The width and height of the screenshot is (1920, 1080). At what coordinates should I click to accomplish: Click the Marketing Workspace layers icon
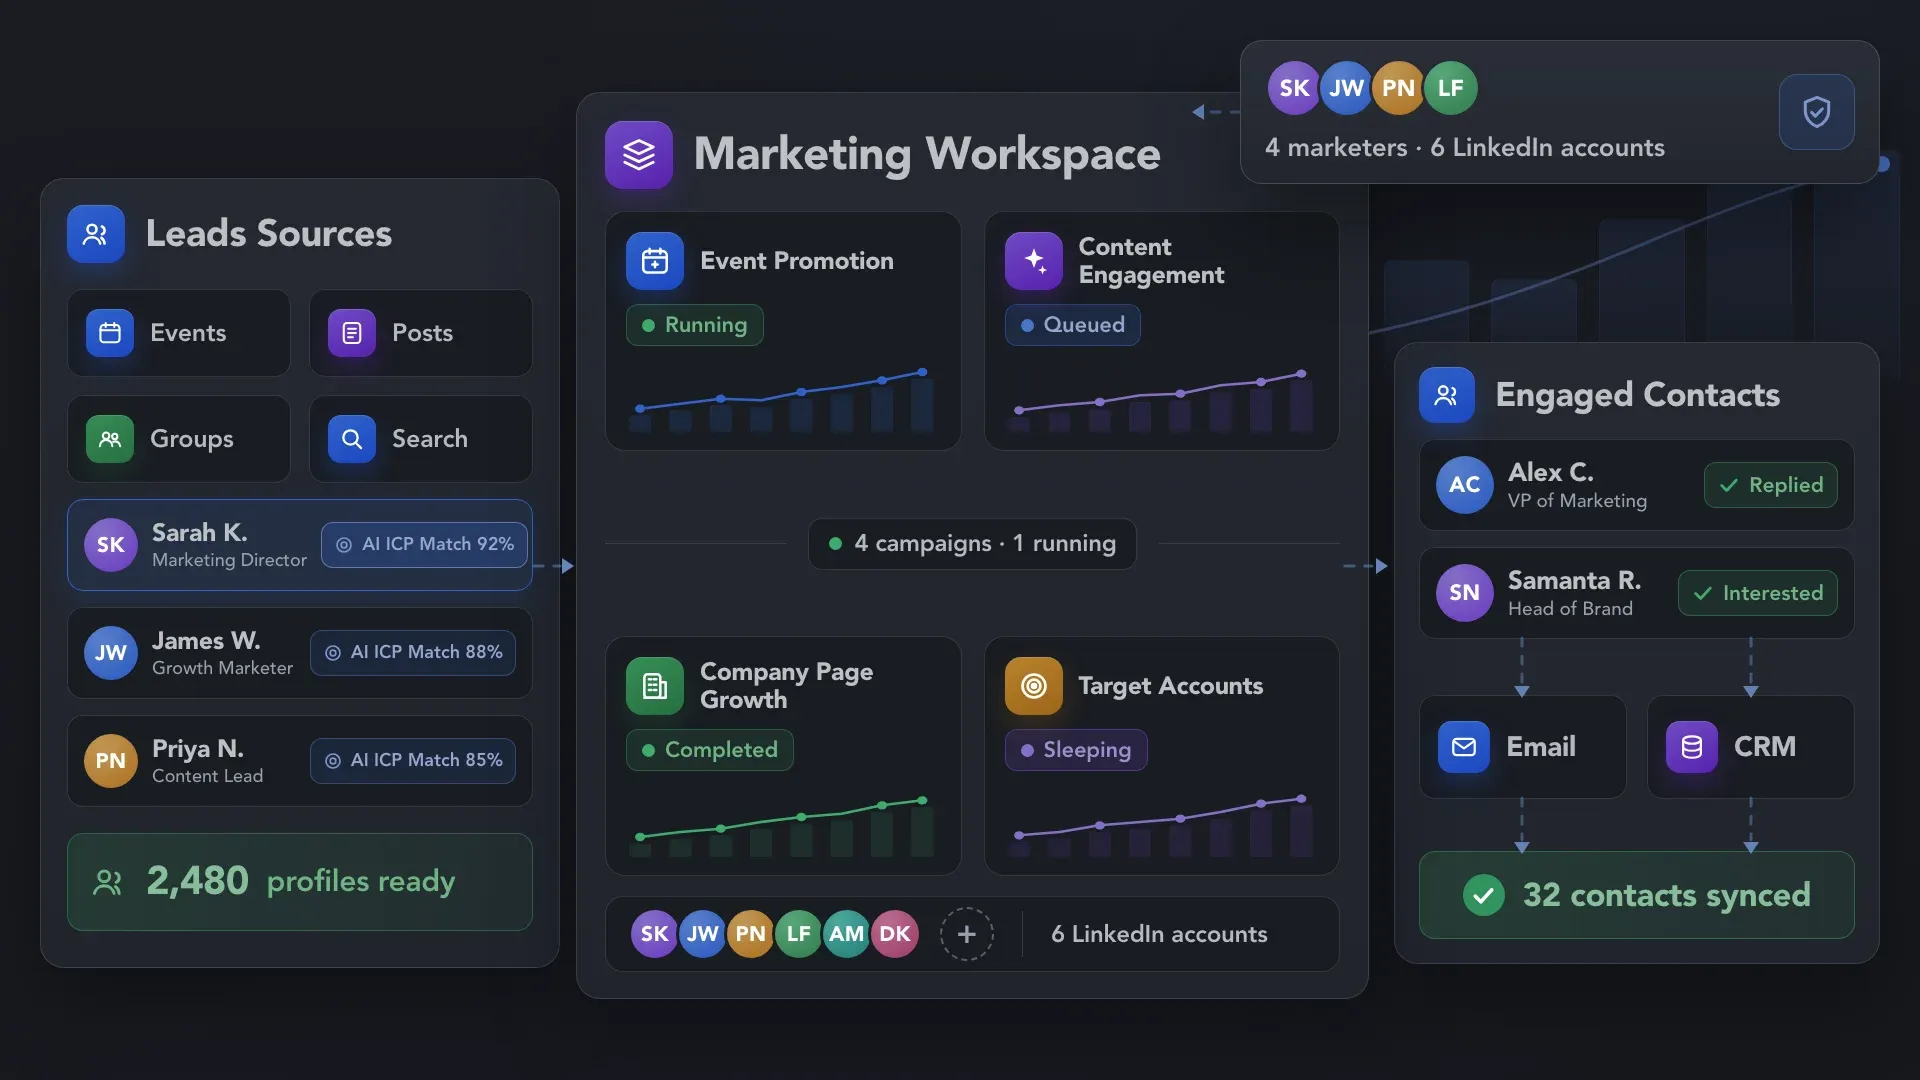point(638,155)
